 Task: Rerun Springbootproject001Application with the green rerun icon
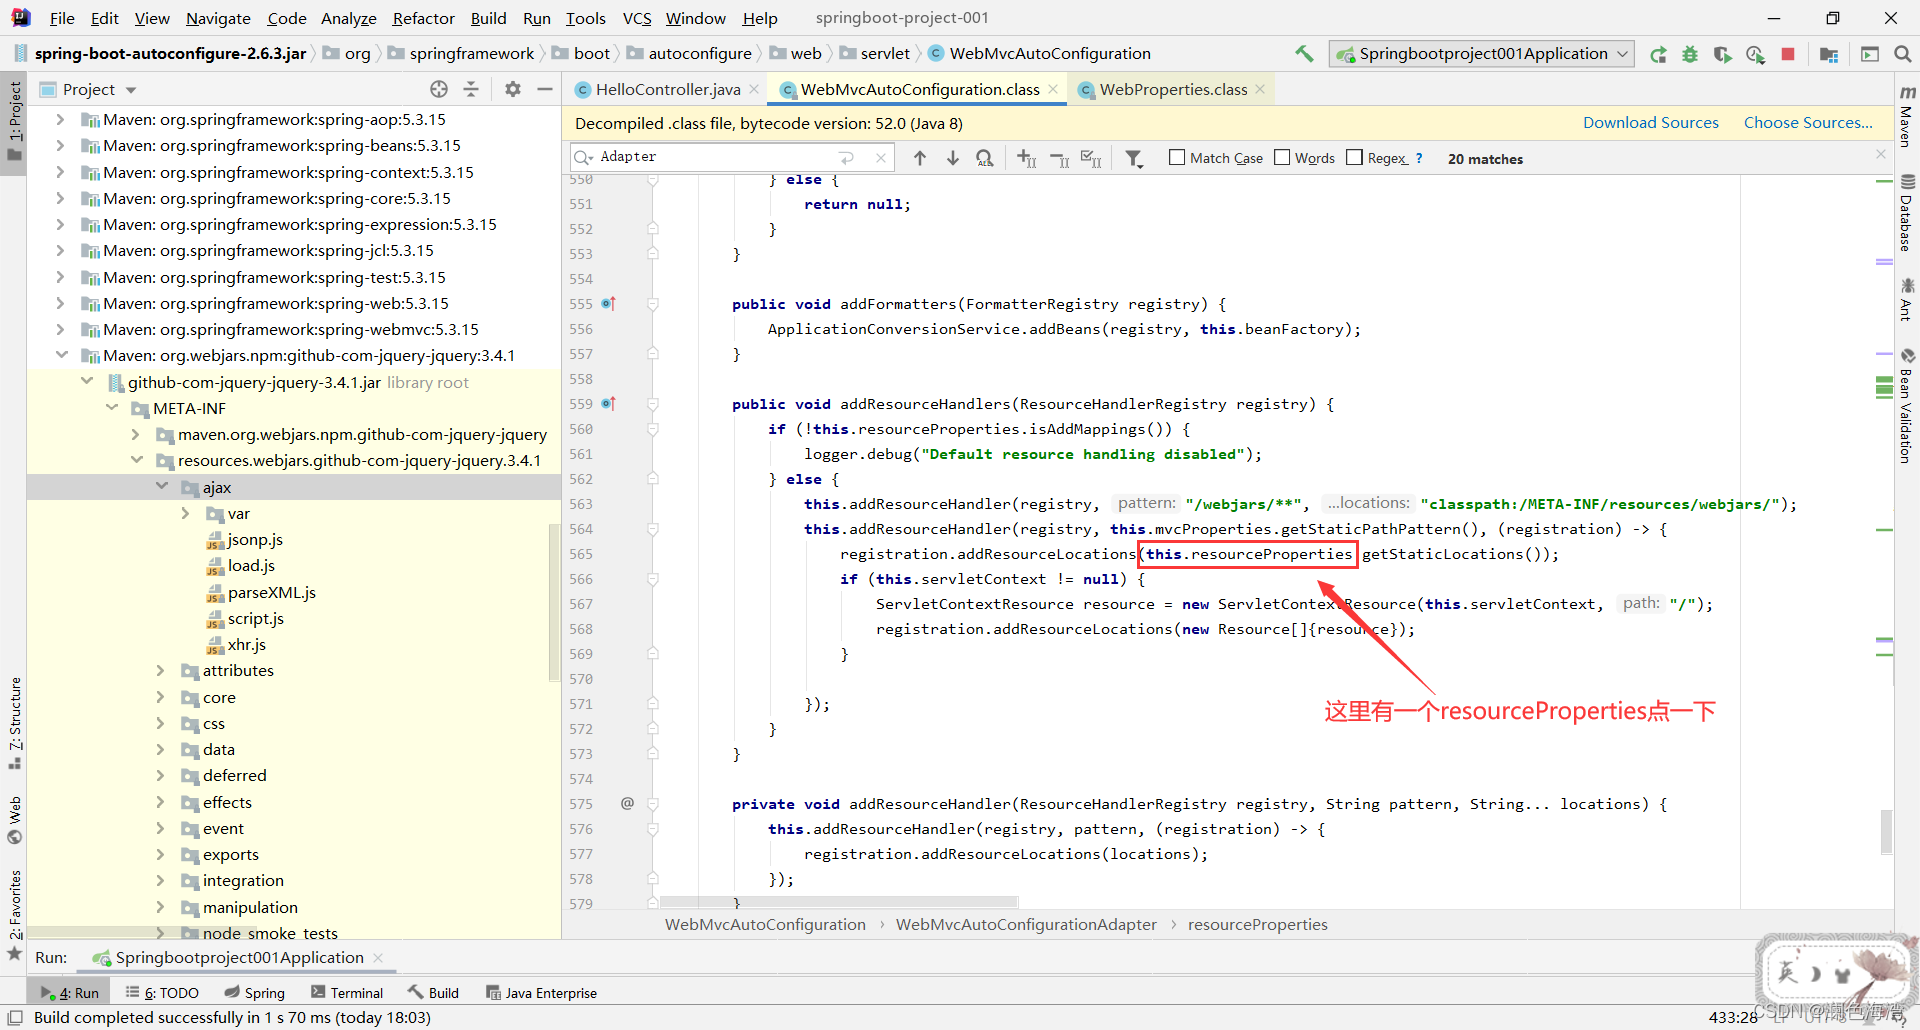coord(1658,54)
